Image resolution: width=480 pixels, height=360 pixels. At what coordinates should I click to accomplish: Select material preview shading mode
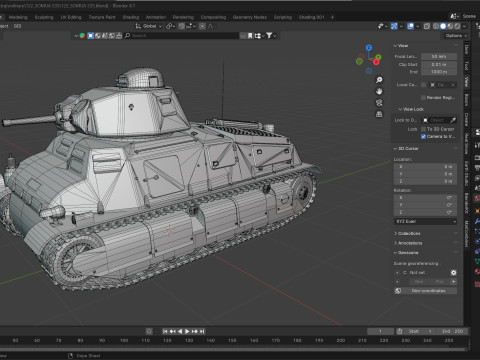450,26
